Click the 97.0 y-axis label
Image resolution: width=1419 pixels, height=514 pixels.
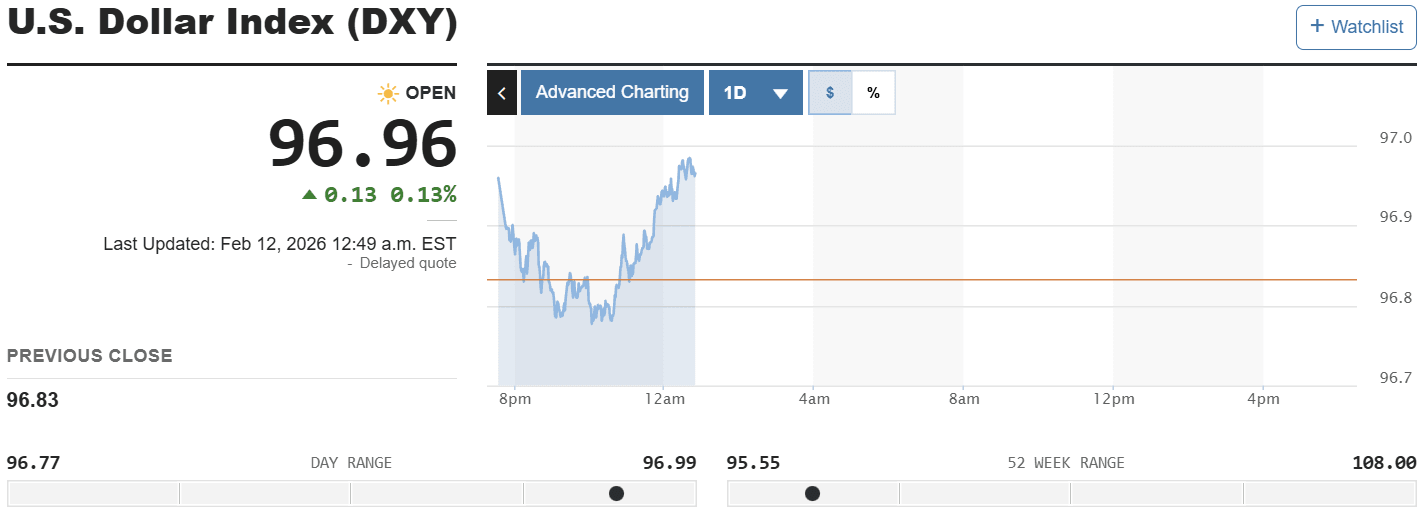[x=1395, y=138]
